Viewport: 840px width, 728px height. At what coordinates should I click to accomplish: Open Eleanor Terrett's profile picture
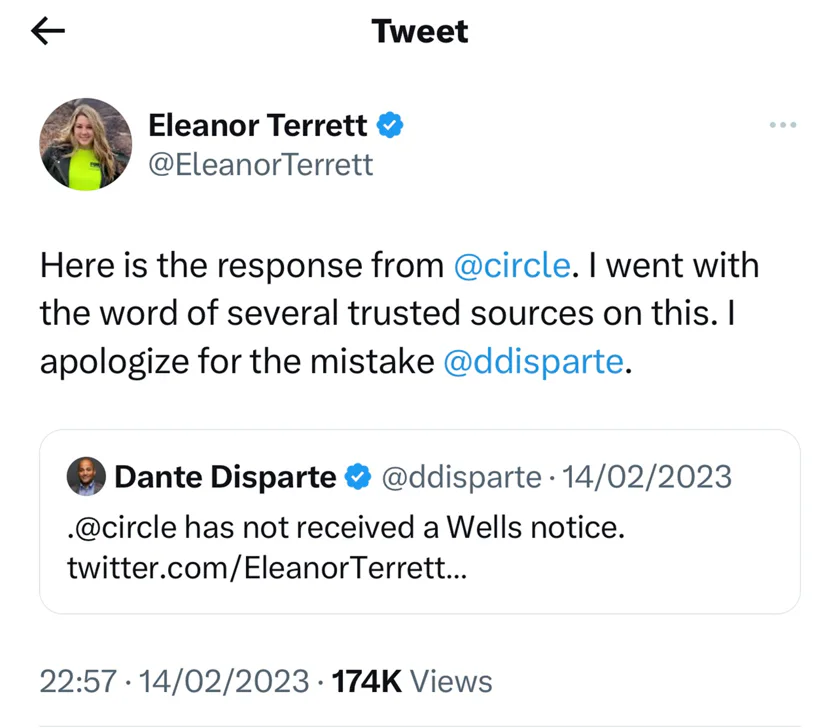[x=86, y=144]
